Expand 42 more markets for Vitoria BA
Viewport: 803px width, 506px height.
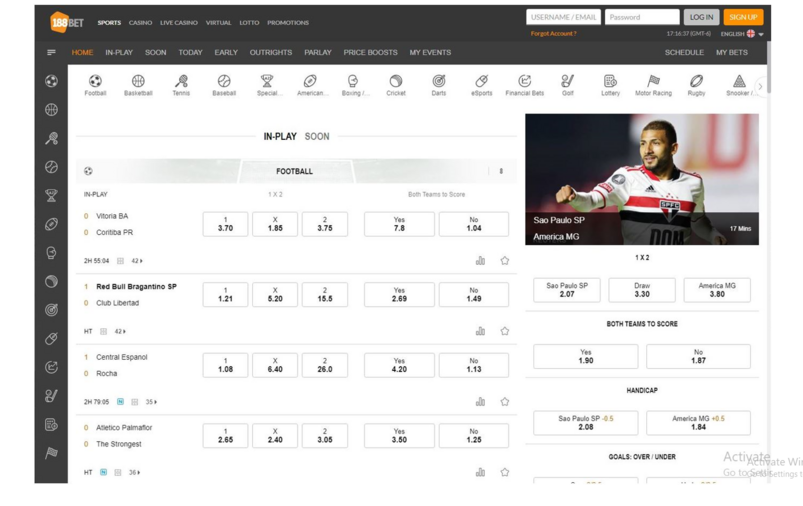click(x=137, y=261)
